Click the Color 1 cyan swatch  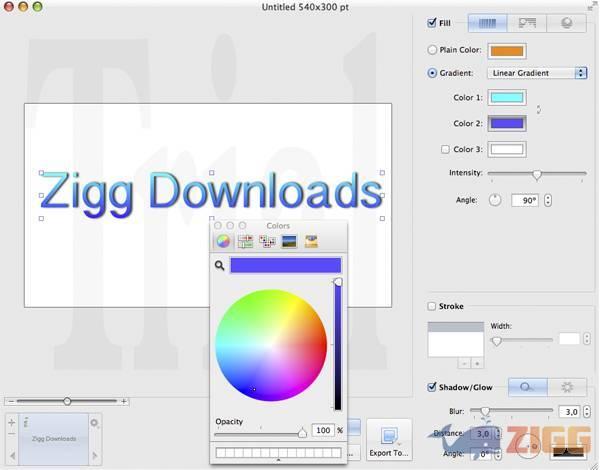pos(507,97)
